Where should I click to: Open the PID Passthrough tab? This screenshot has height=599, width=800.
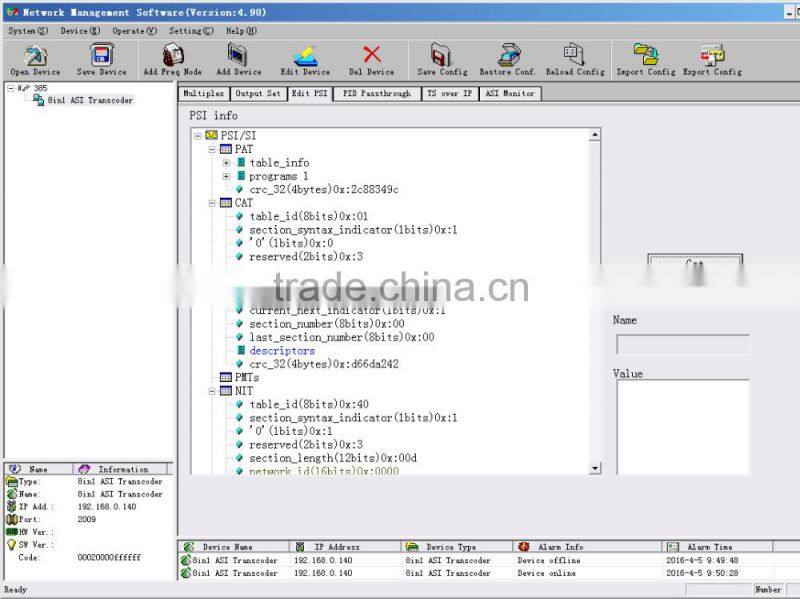(x=378, y=93)
